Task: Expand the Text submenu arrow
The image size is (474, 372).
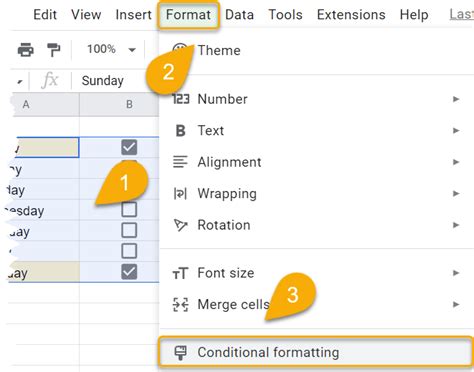Action: (x=456, y=131)
